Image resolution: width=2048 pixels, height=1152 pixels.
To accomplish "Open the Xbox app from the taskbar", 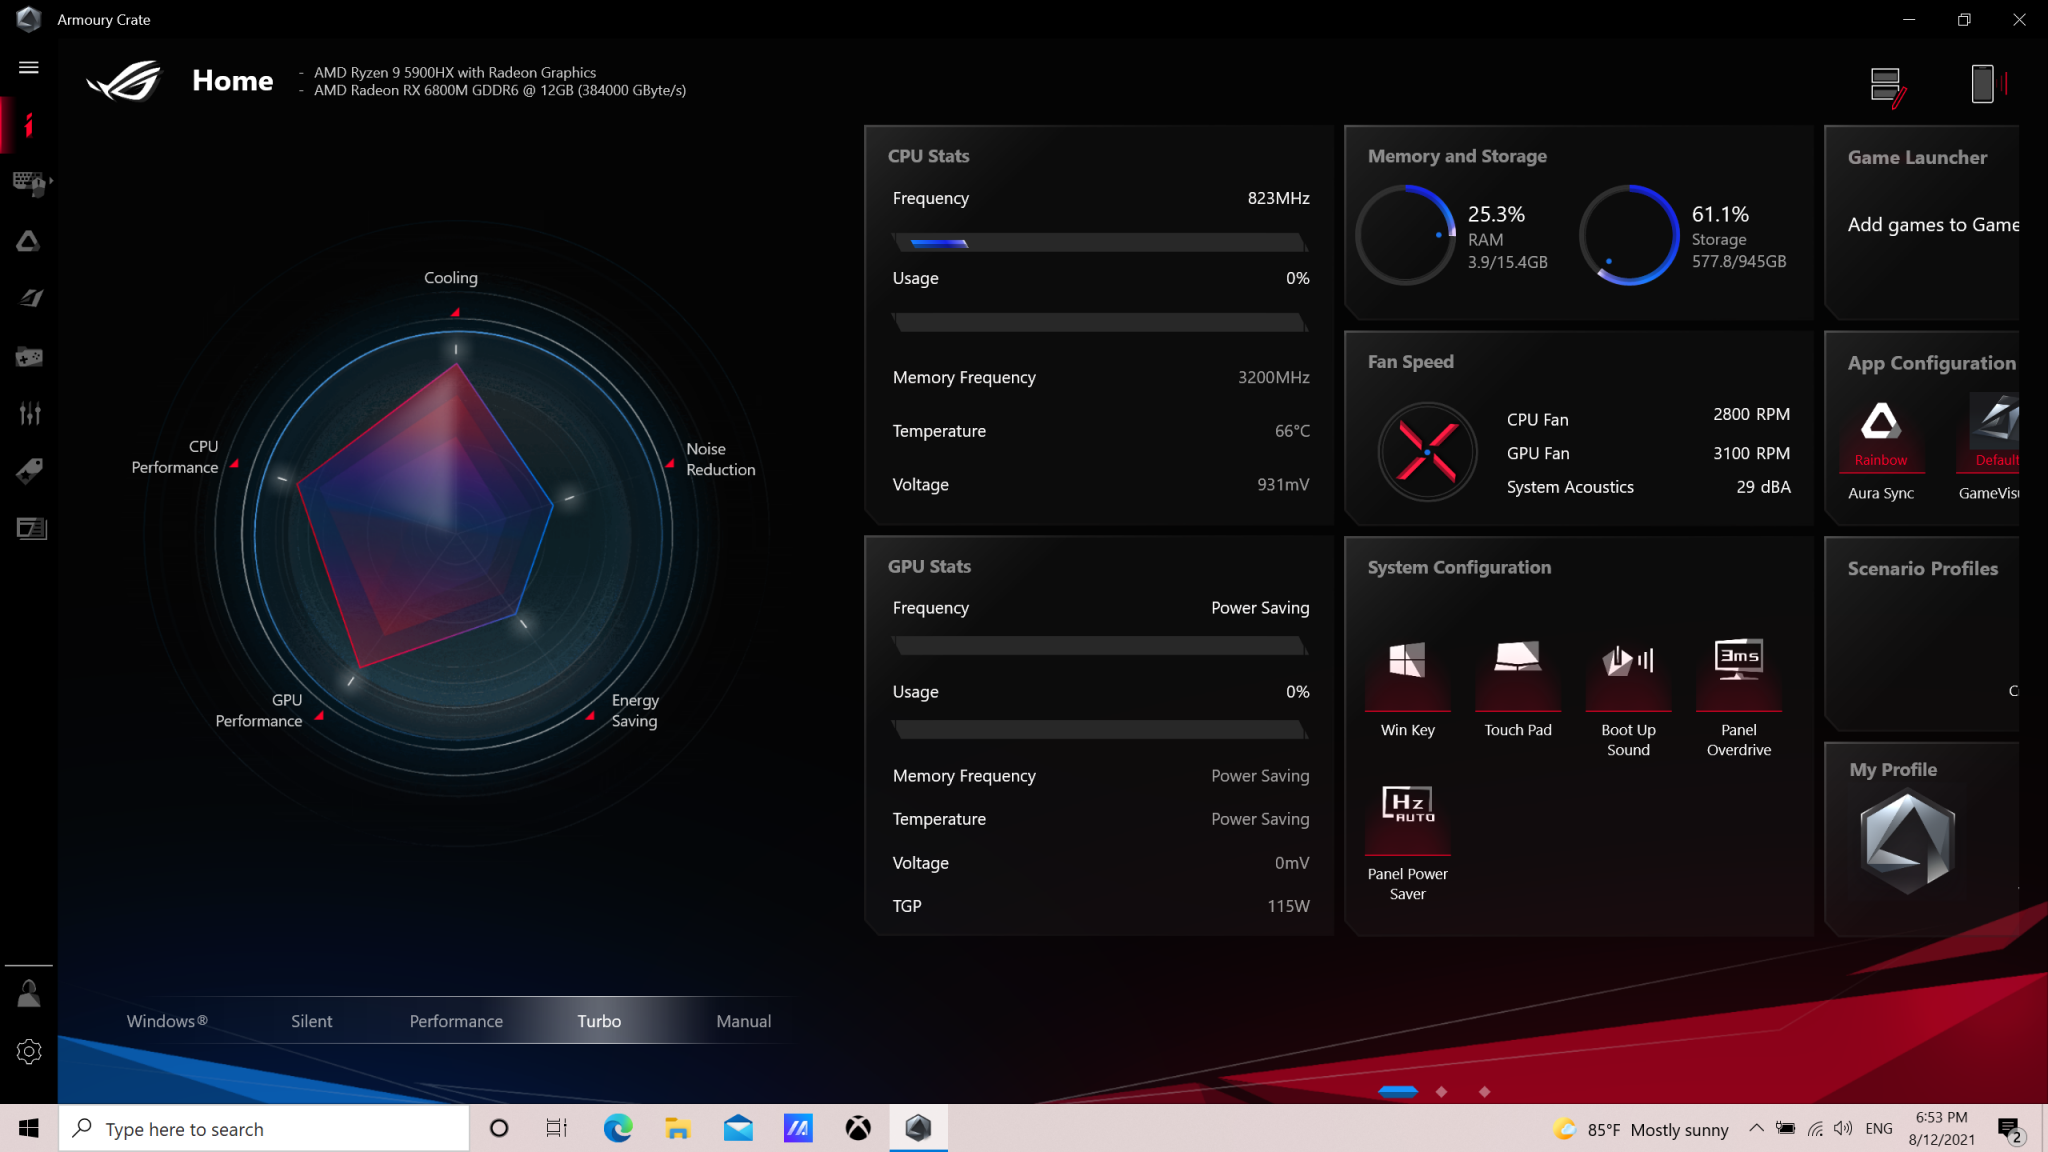I will tap(858, 1128).
